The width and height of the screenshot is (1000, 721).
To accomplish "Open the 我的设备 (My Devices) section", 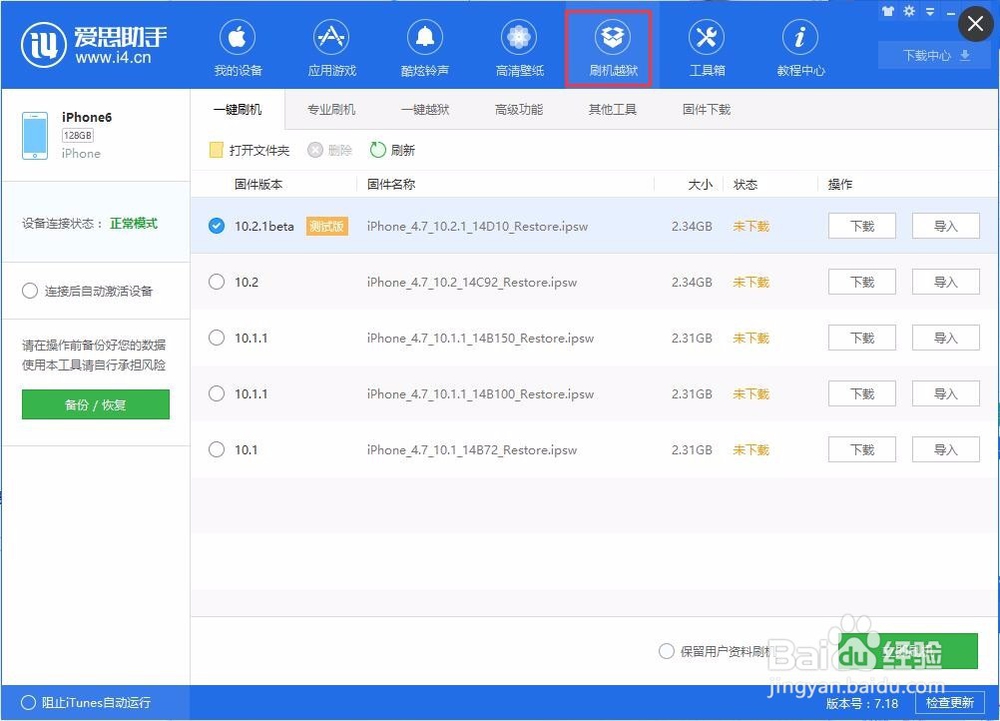I will [x=237, y=46].
